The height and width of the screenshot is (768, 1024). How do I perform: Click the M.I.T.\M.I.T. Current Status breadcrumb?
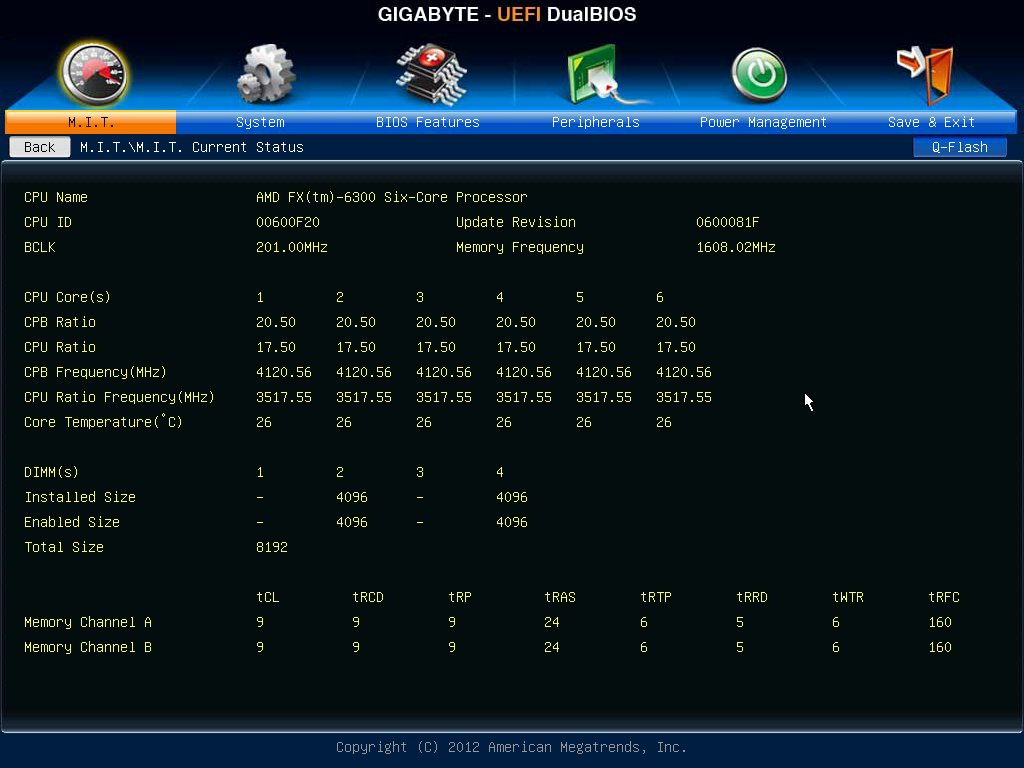pyautogui.click(x=191, y=147)
